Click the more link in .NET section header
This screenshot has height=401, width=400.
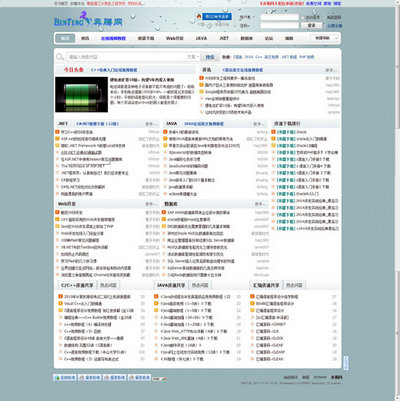[x=151, y=124]
